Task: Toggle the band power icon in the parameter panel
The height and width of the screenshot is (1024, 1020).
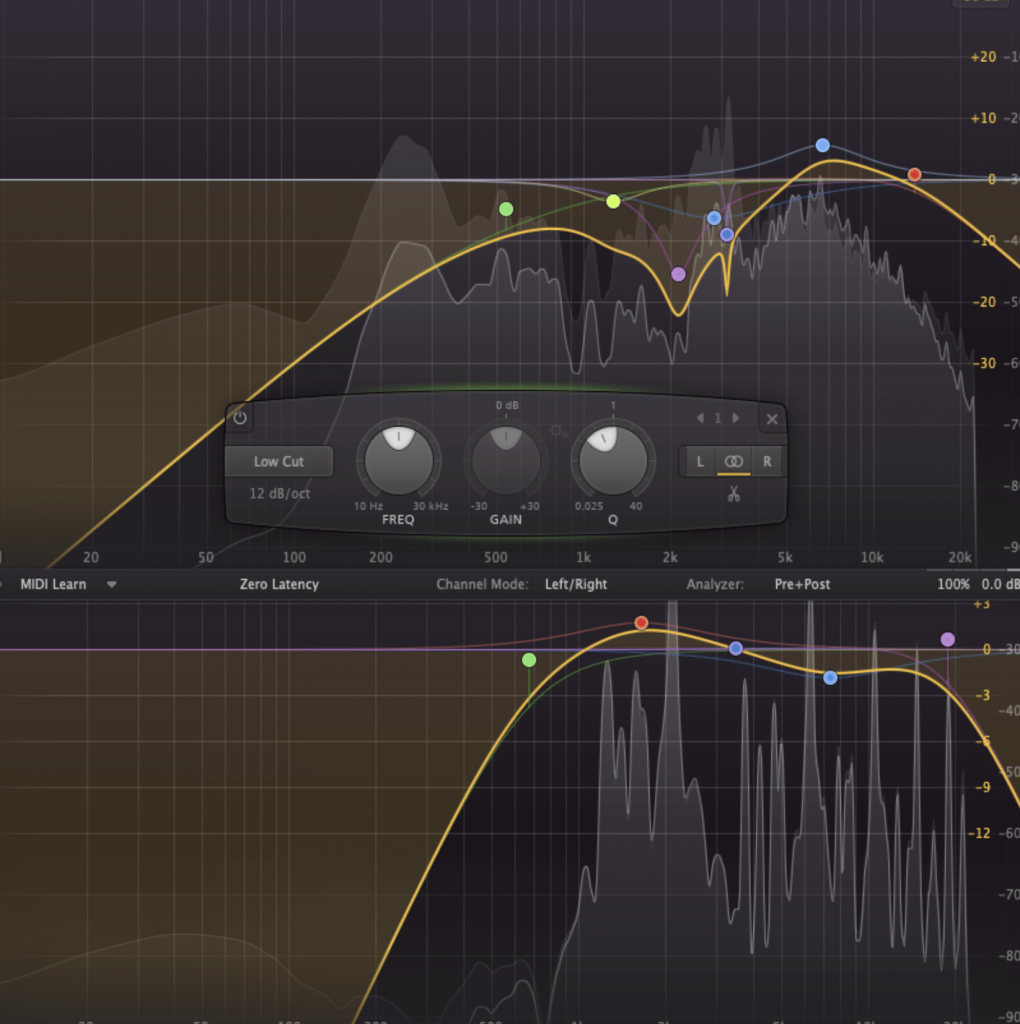Action: [240, 418]
